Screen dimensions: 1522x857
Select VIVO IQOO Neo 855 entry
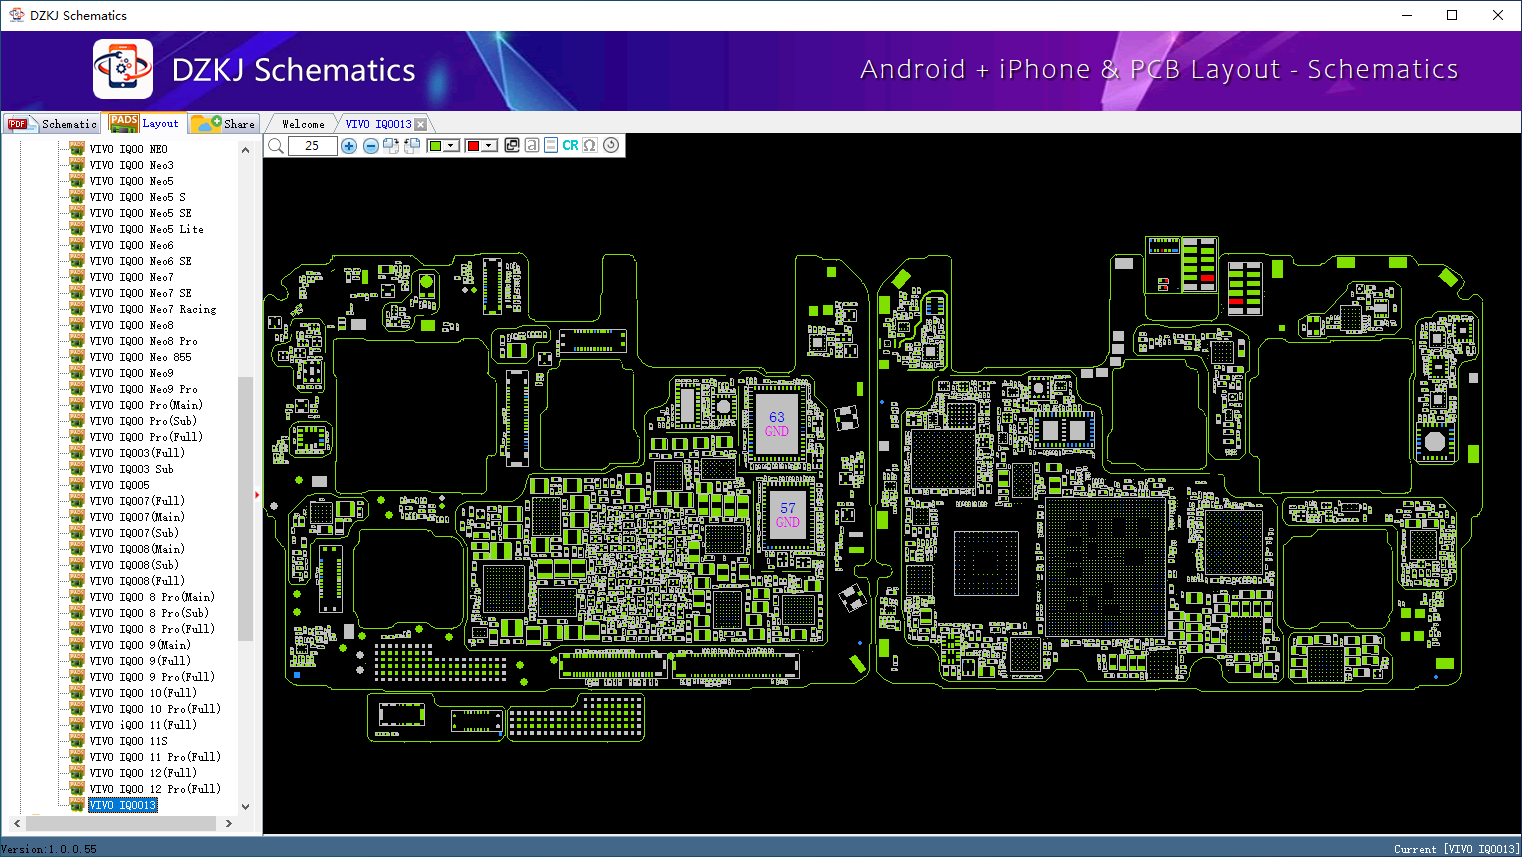point(141,357)
